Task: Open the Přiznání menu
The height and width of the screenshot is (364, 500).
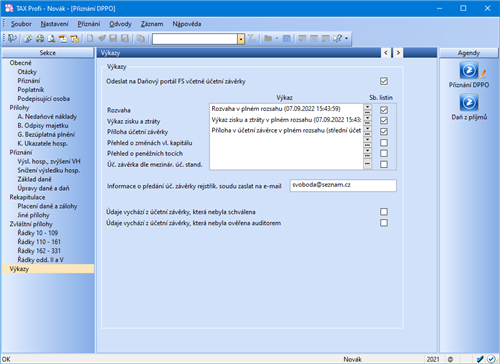Action: click(x=89, y=24)
